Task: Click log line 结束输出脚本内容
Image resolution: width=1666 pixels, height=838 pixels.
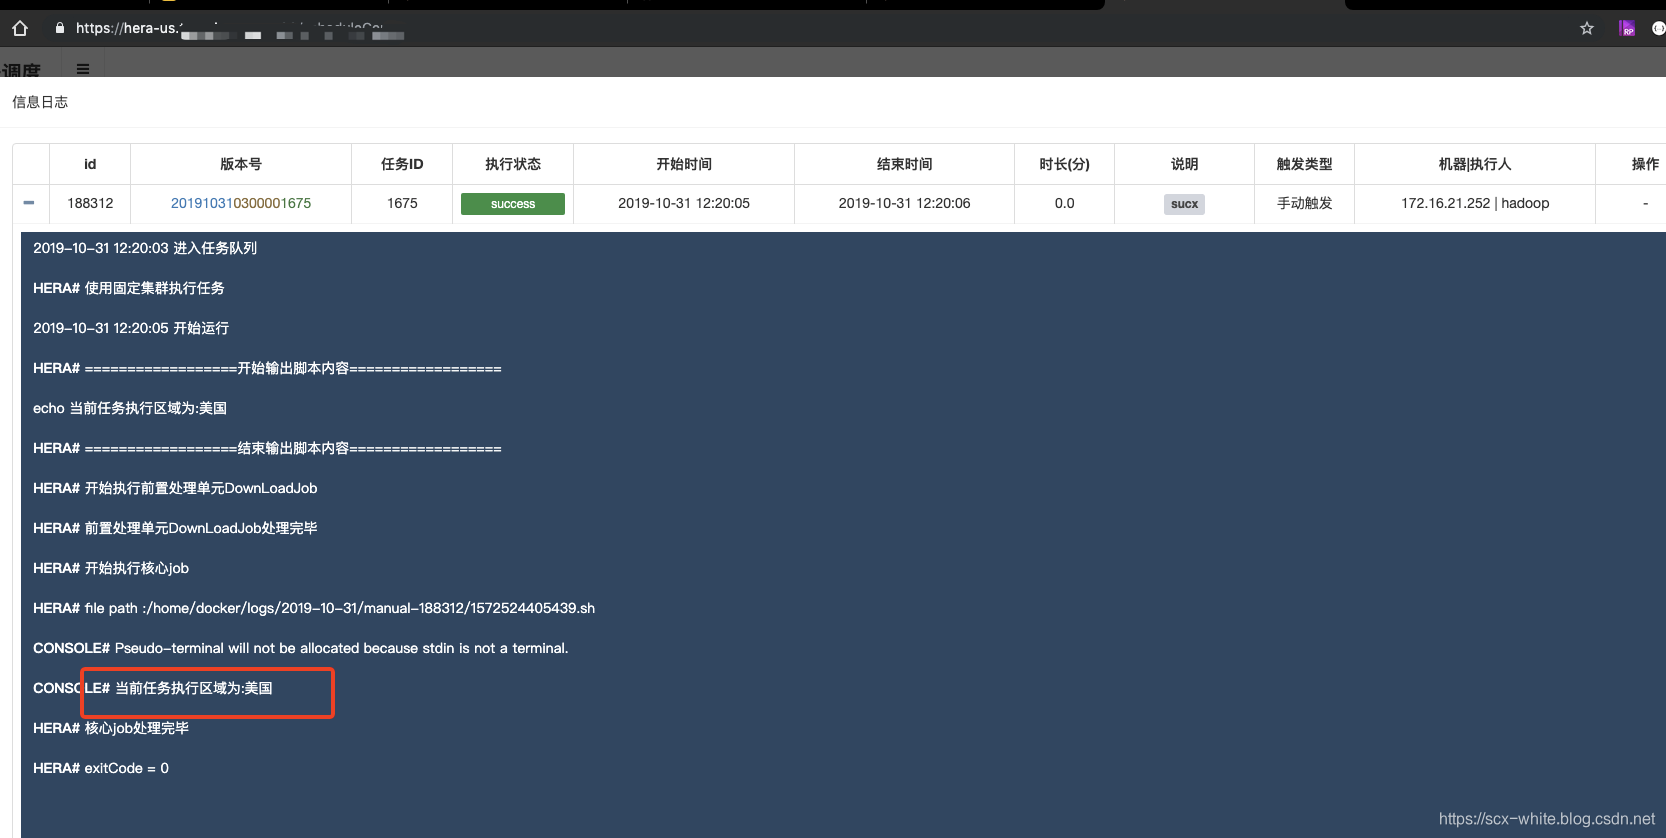Action: (x=267, y=448)
